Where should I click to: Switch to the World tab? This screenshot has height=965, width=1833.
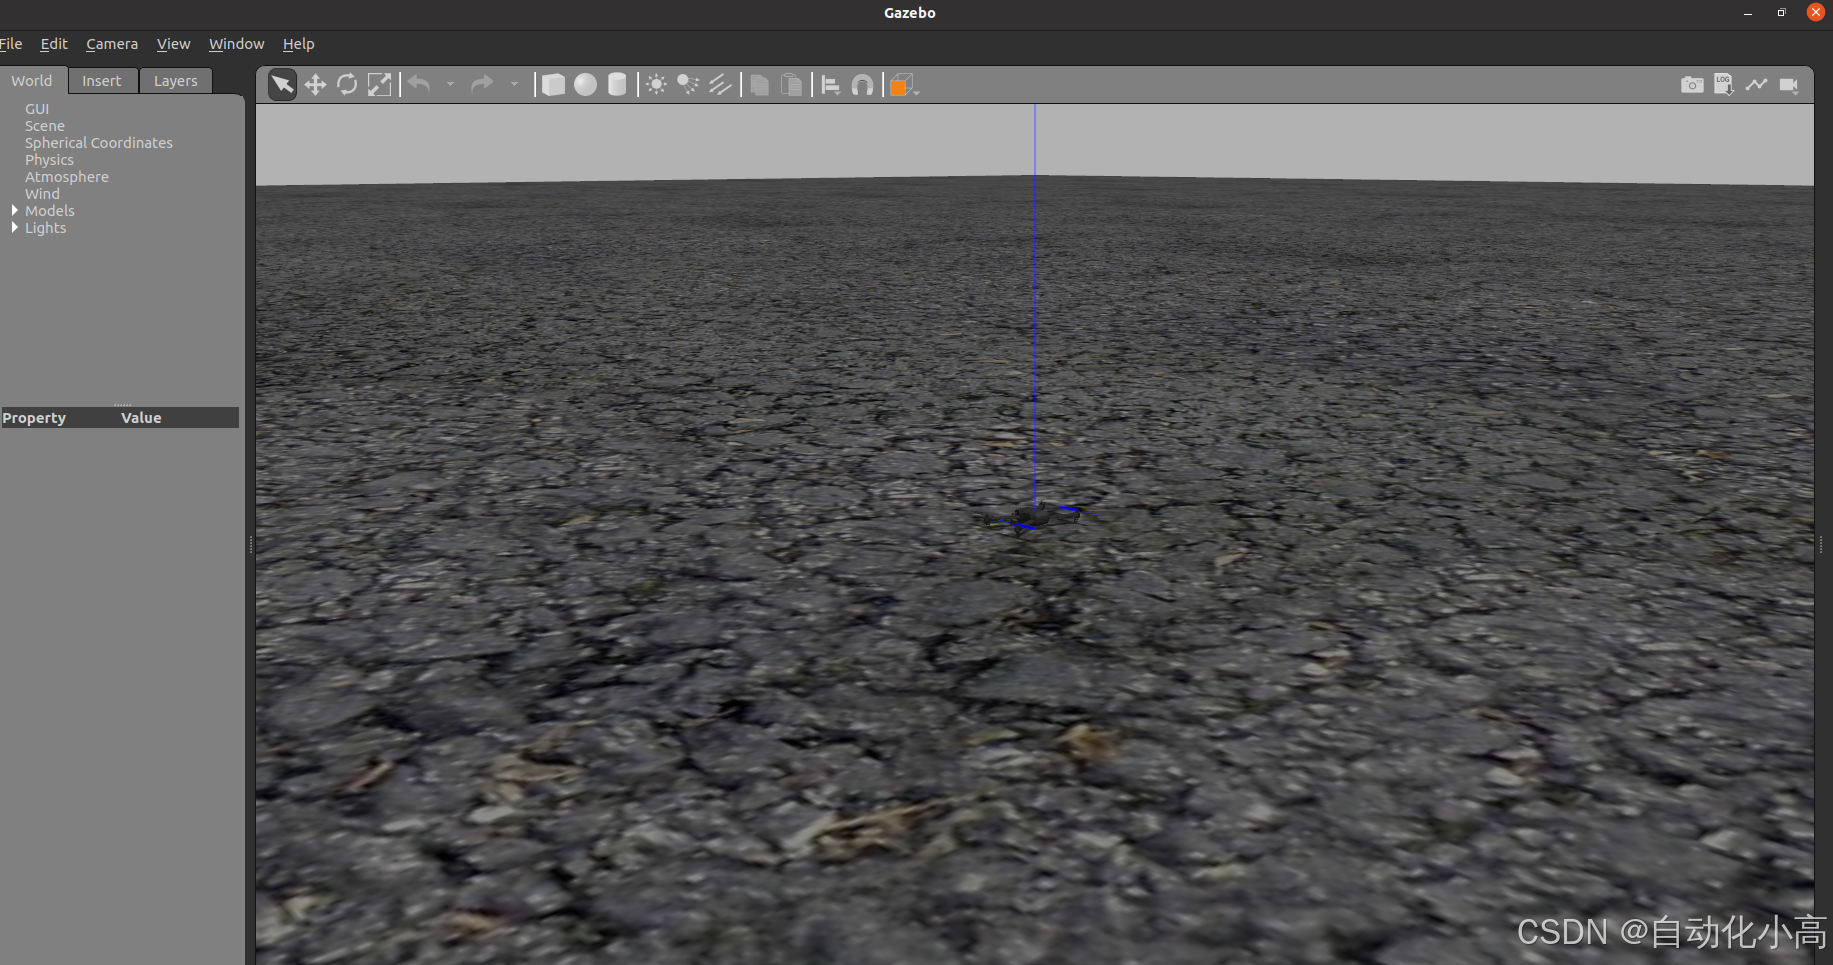(33, 80)
